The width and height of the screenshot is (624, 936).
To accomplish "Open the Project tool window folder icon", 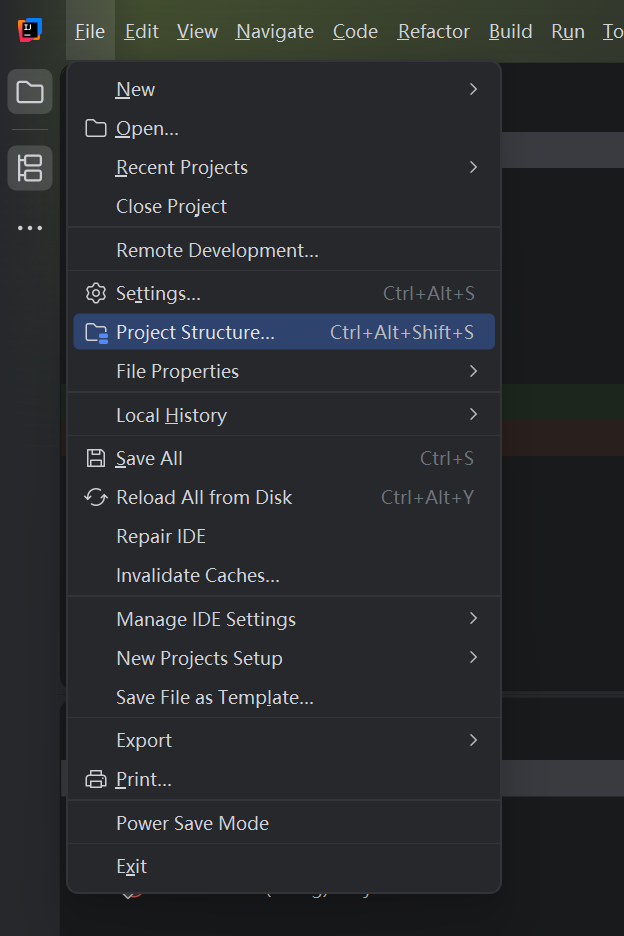I will coord(30,93).
